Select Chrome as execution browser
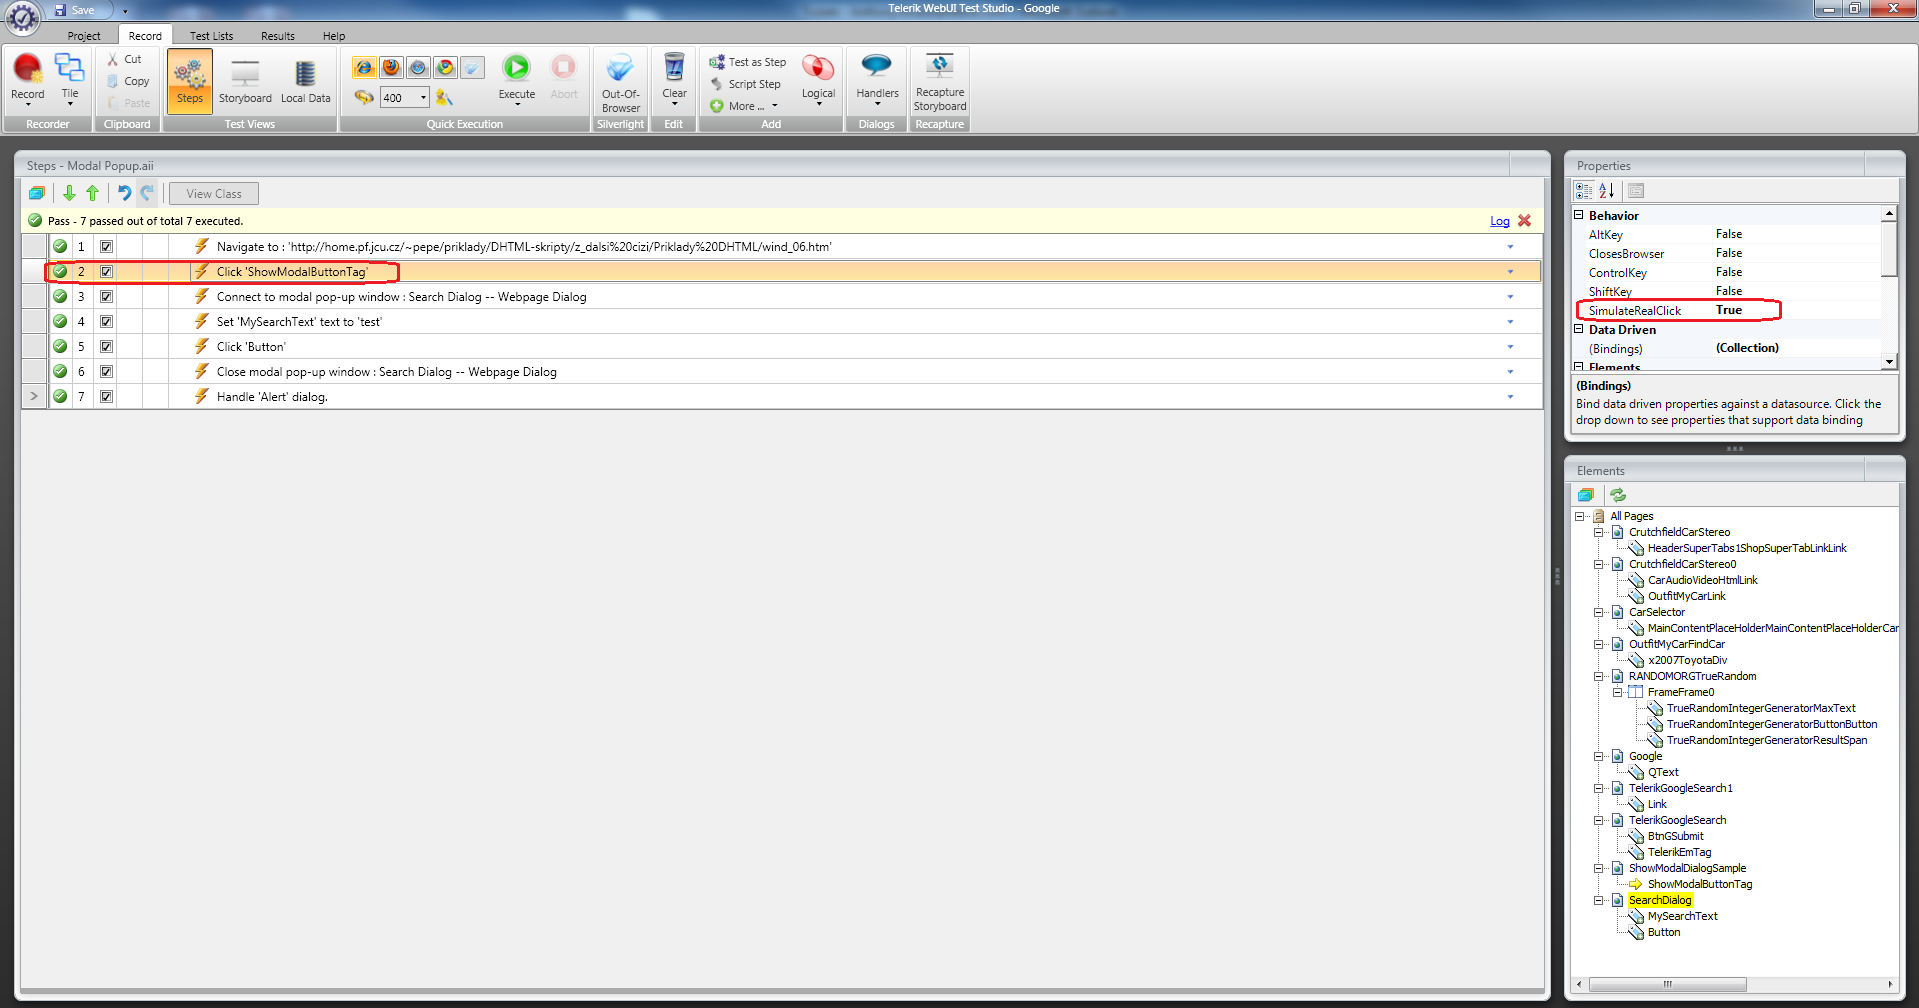 [445, 68]
